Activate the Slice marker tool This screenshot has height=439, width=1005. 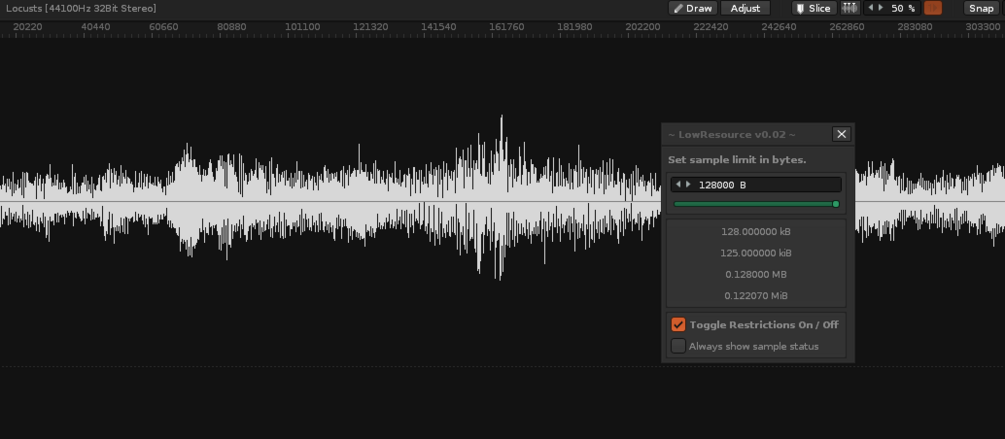click(x=814, y=8)
